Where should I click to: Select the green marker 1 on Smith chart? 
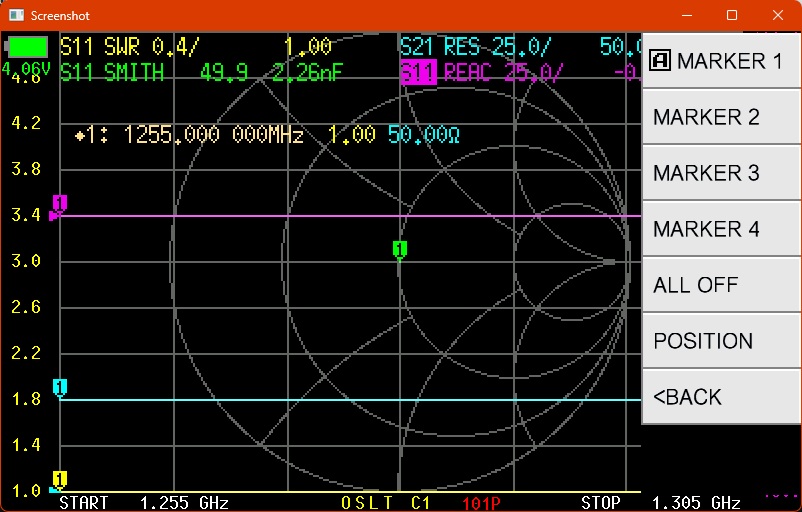pos(399,249)
